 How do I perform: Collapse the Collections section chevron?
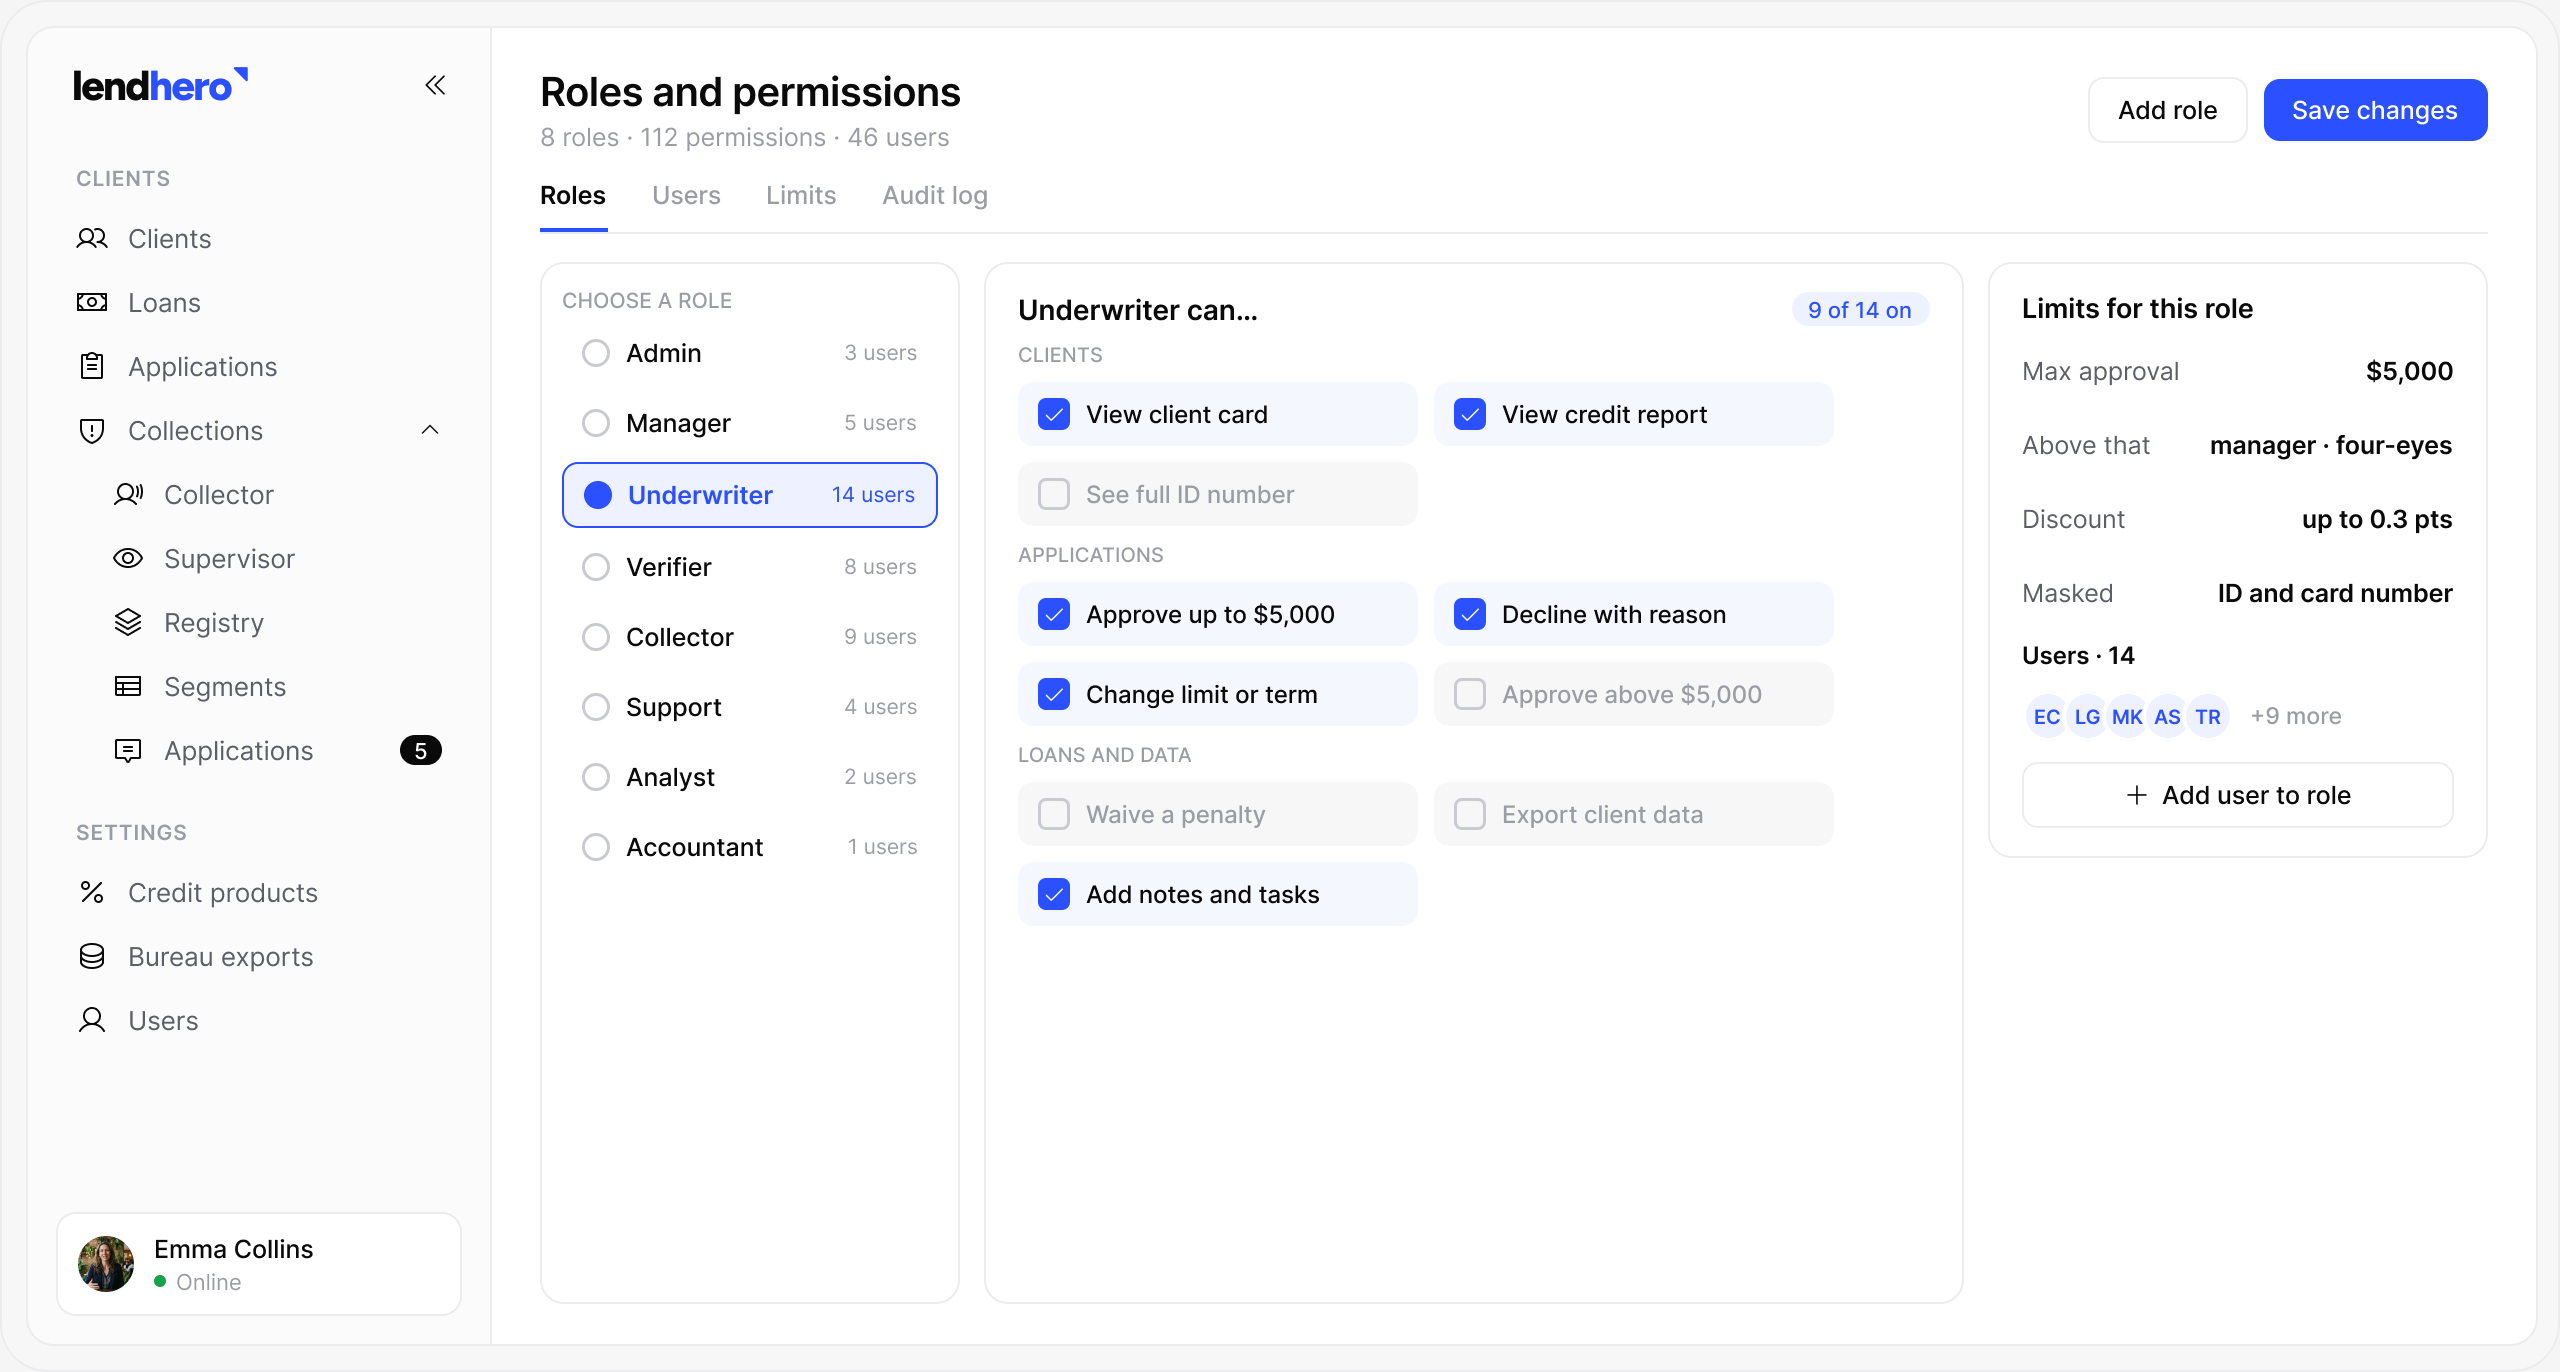tap(430, 430)
